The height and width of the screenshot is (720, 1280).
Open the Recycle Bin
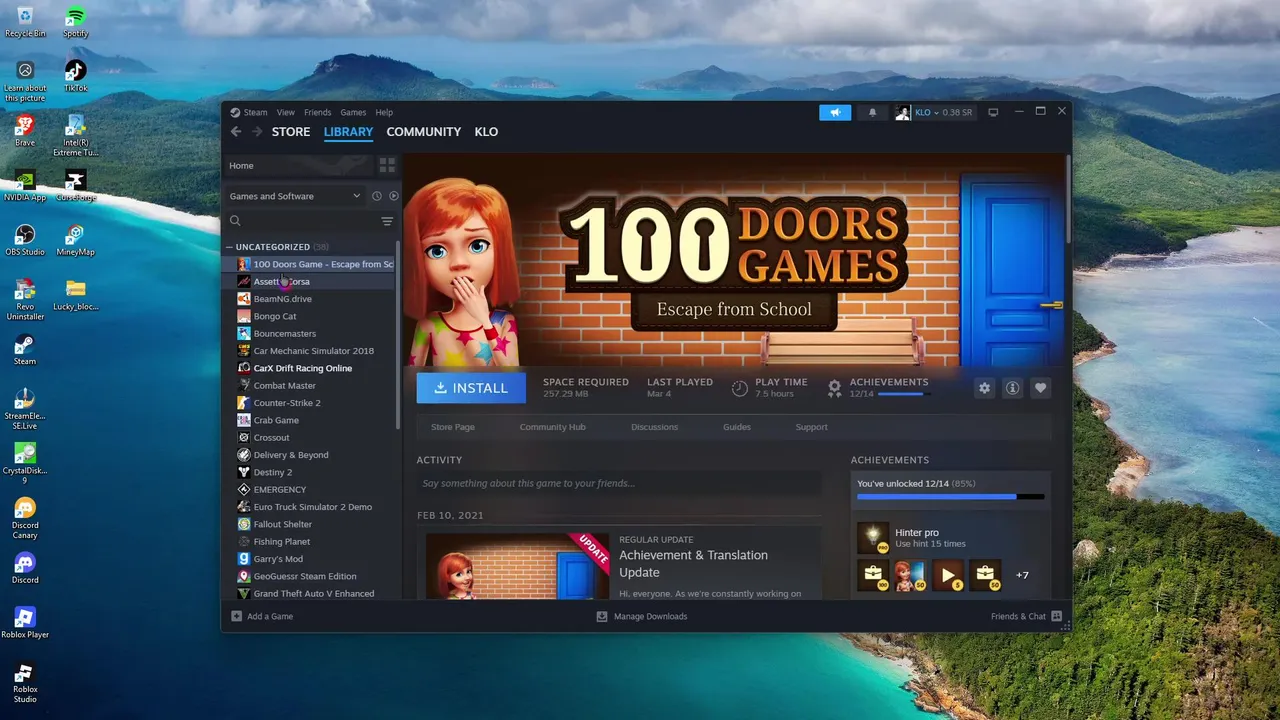(25, 22)
